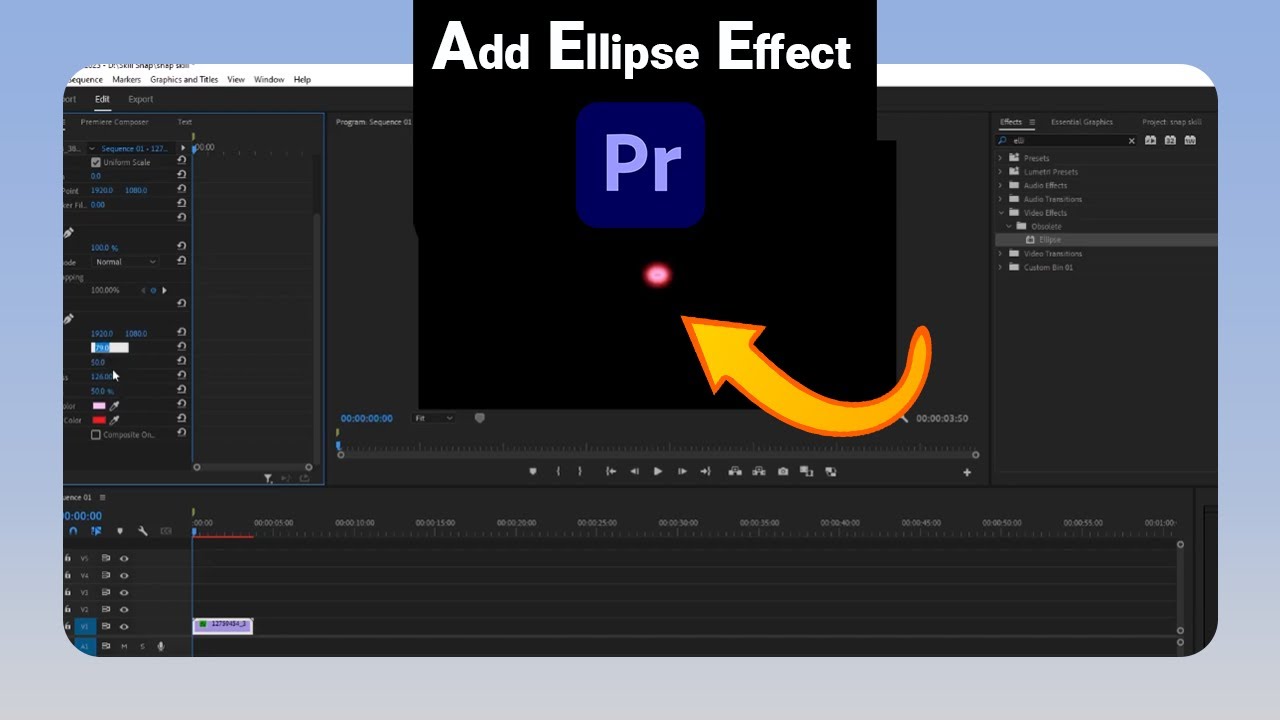Reset Composite On Original parameter
Screen dimensions: 1280x720
pyautogui.click(x=181, y=433)
